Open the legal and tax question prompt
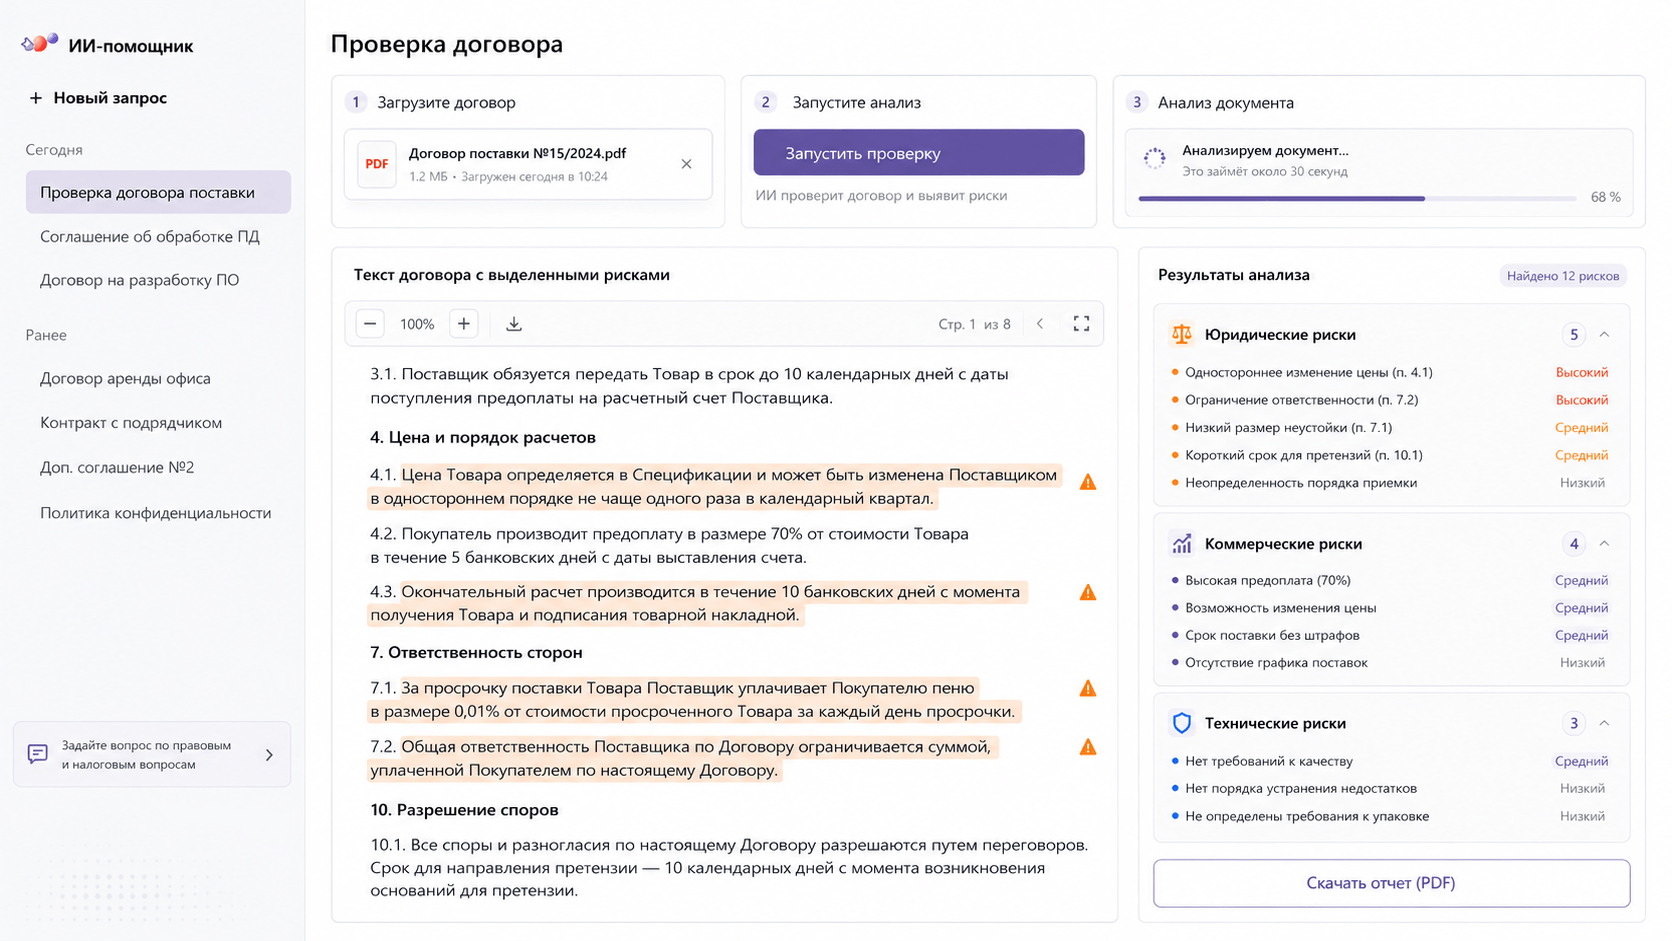 [152, 755]
